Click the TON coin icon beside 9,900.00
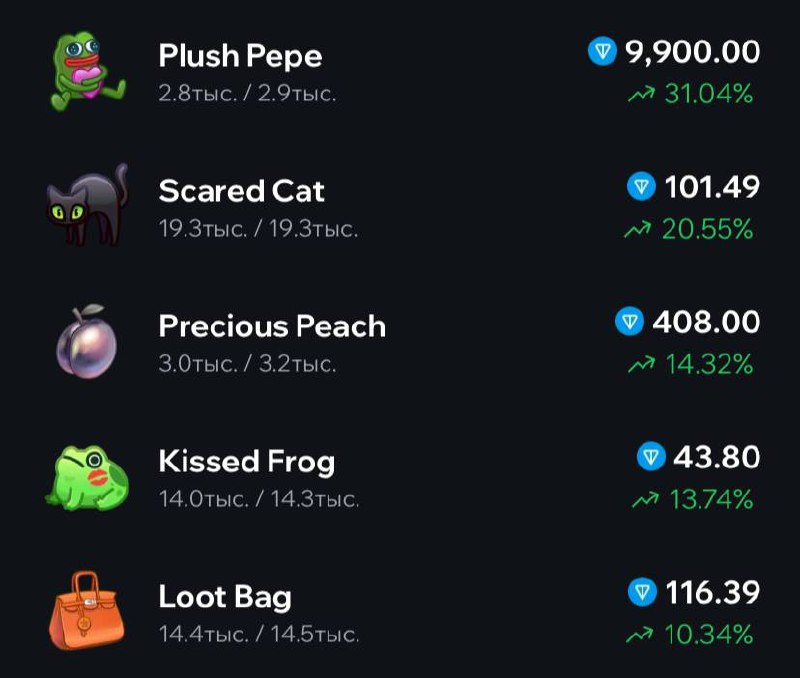This screenshot has height=678, width=800. 602,51
